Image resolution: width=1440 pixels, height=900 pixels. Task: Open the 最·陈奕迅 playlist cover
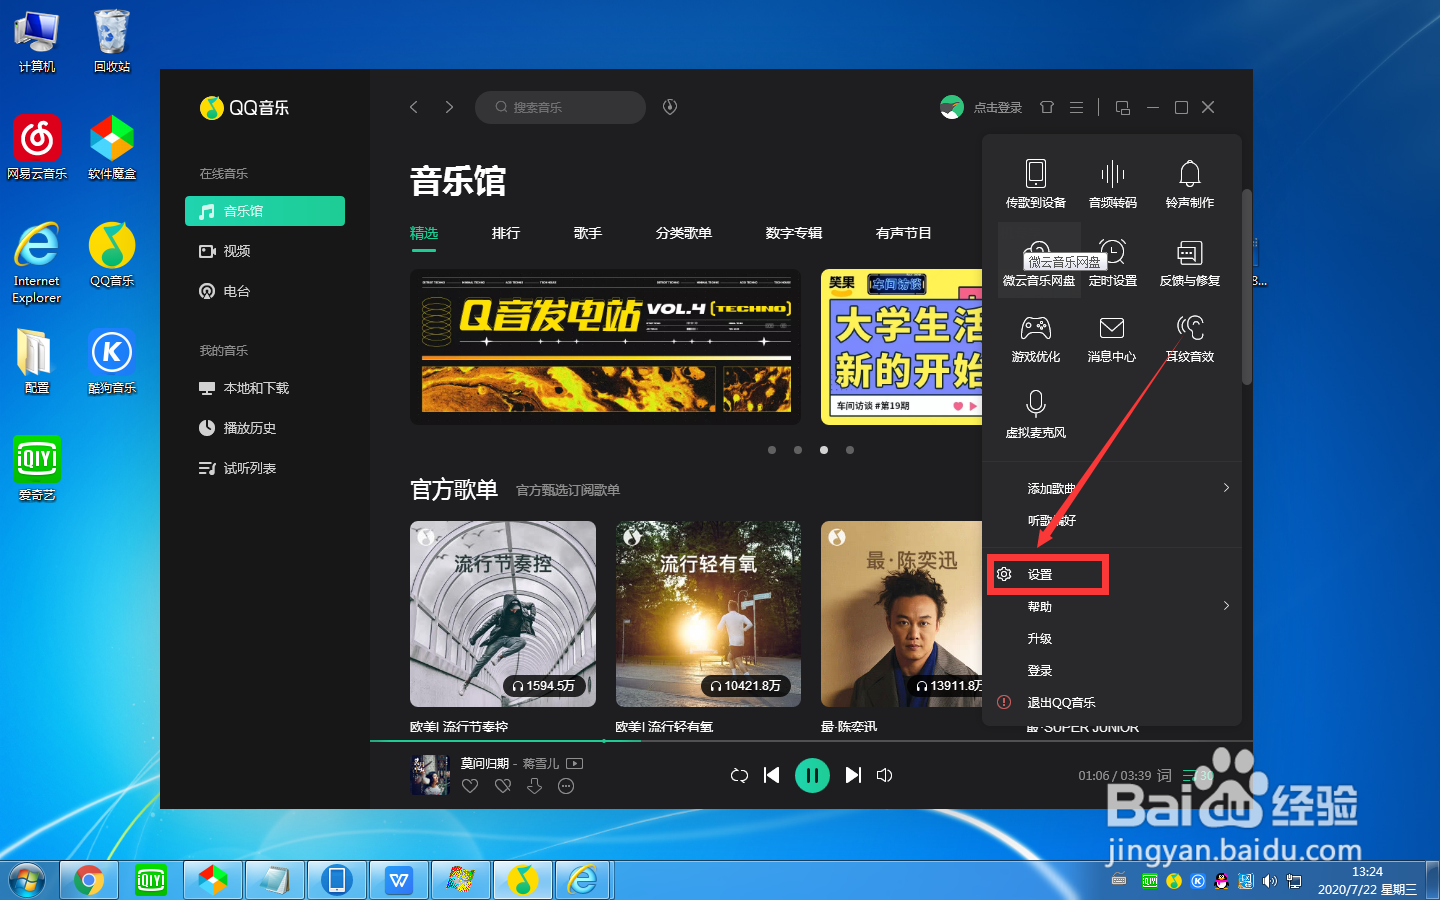pos(902,614)
